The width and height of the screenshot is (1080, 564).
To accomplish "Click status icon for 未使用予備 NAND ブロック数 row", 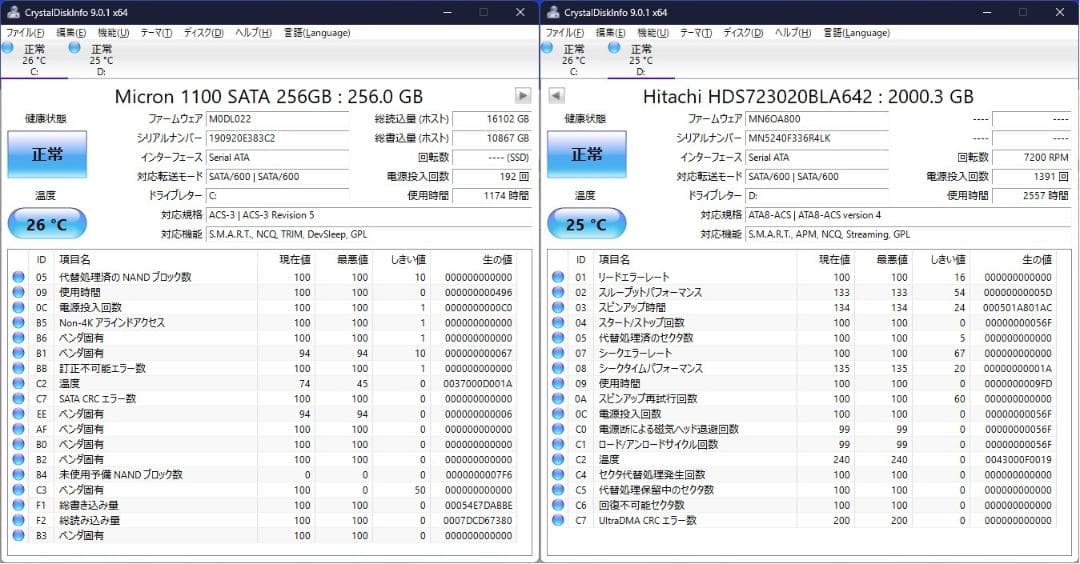I will [19, 474].
